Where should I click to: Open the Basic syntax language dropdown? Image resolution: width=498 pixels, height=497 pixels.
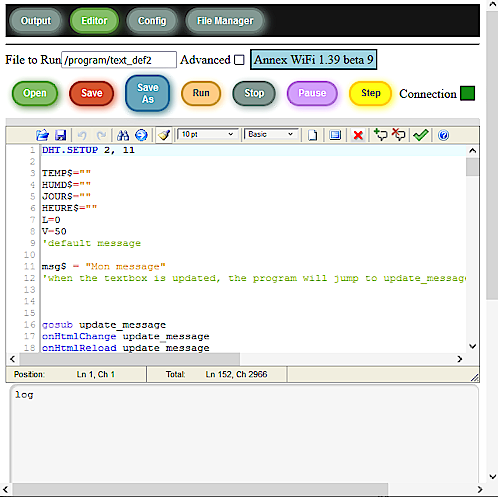pyautogui.click(x=271, y=134)
